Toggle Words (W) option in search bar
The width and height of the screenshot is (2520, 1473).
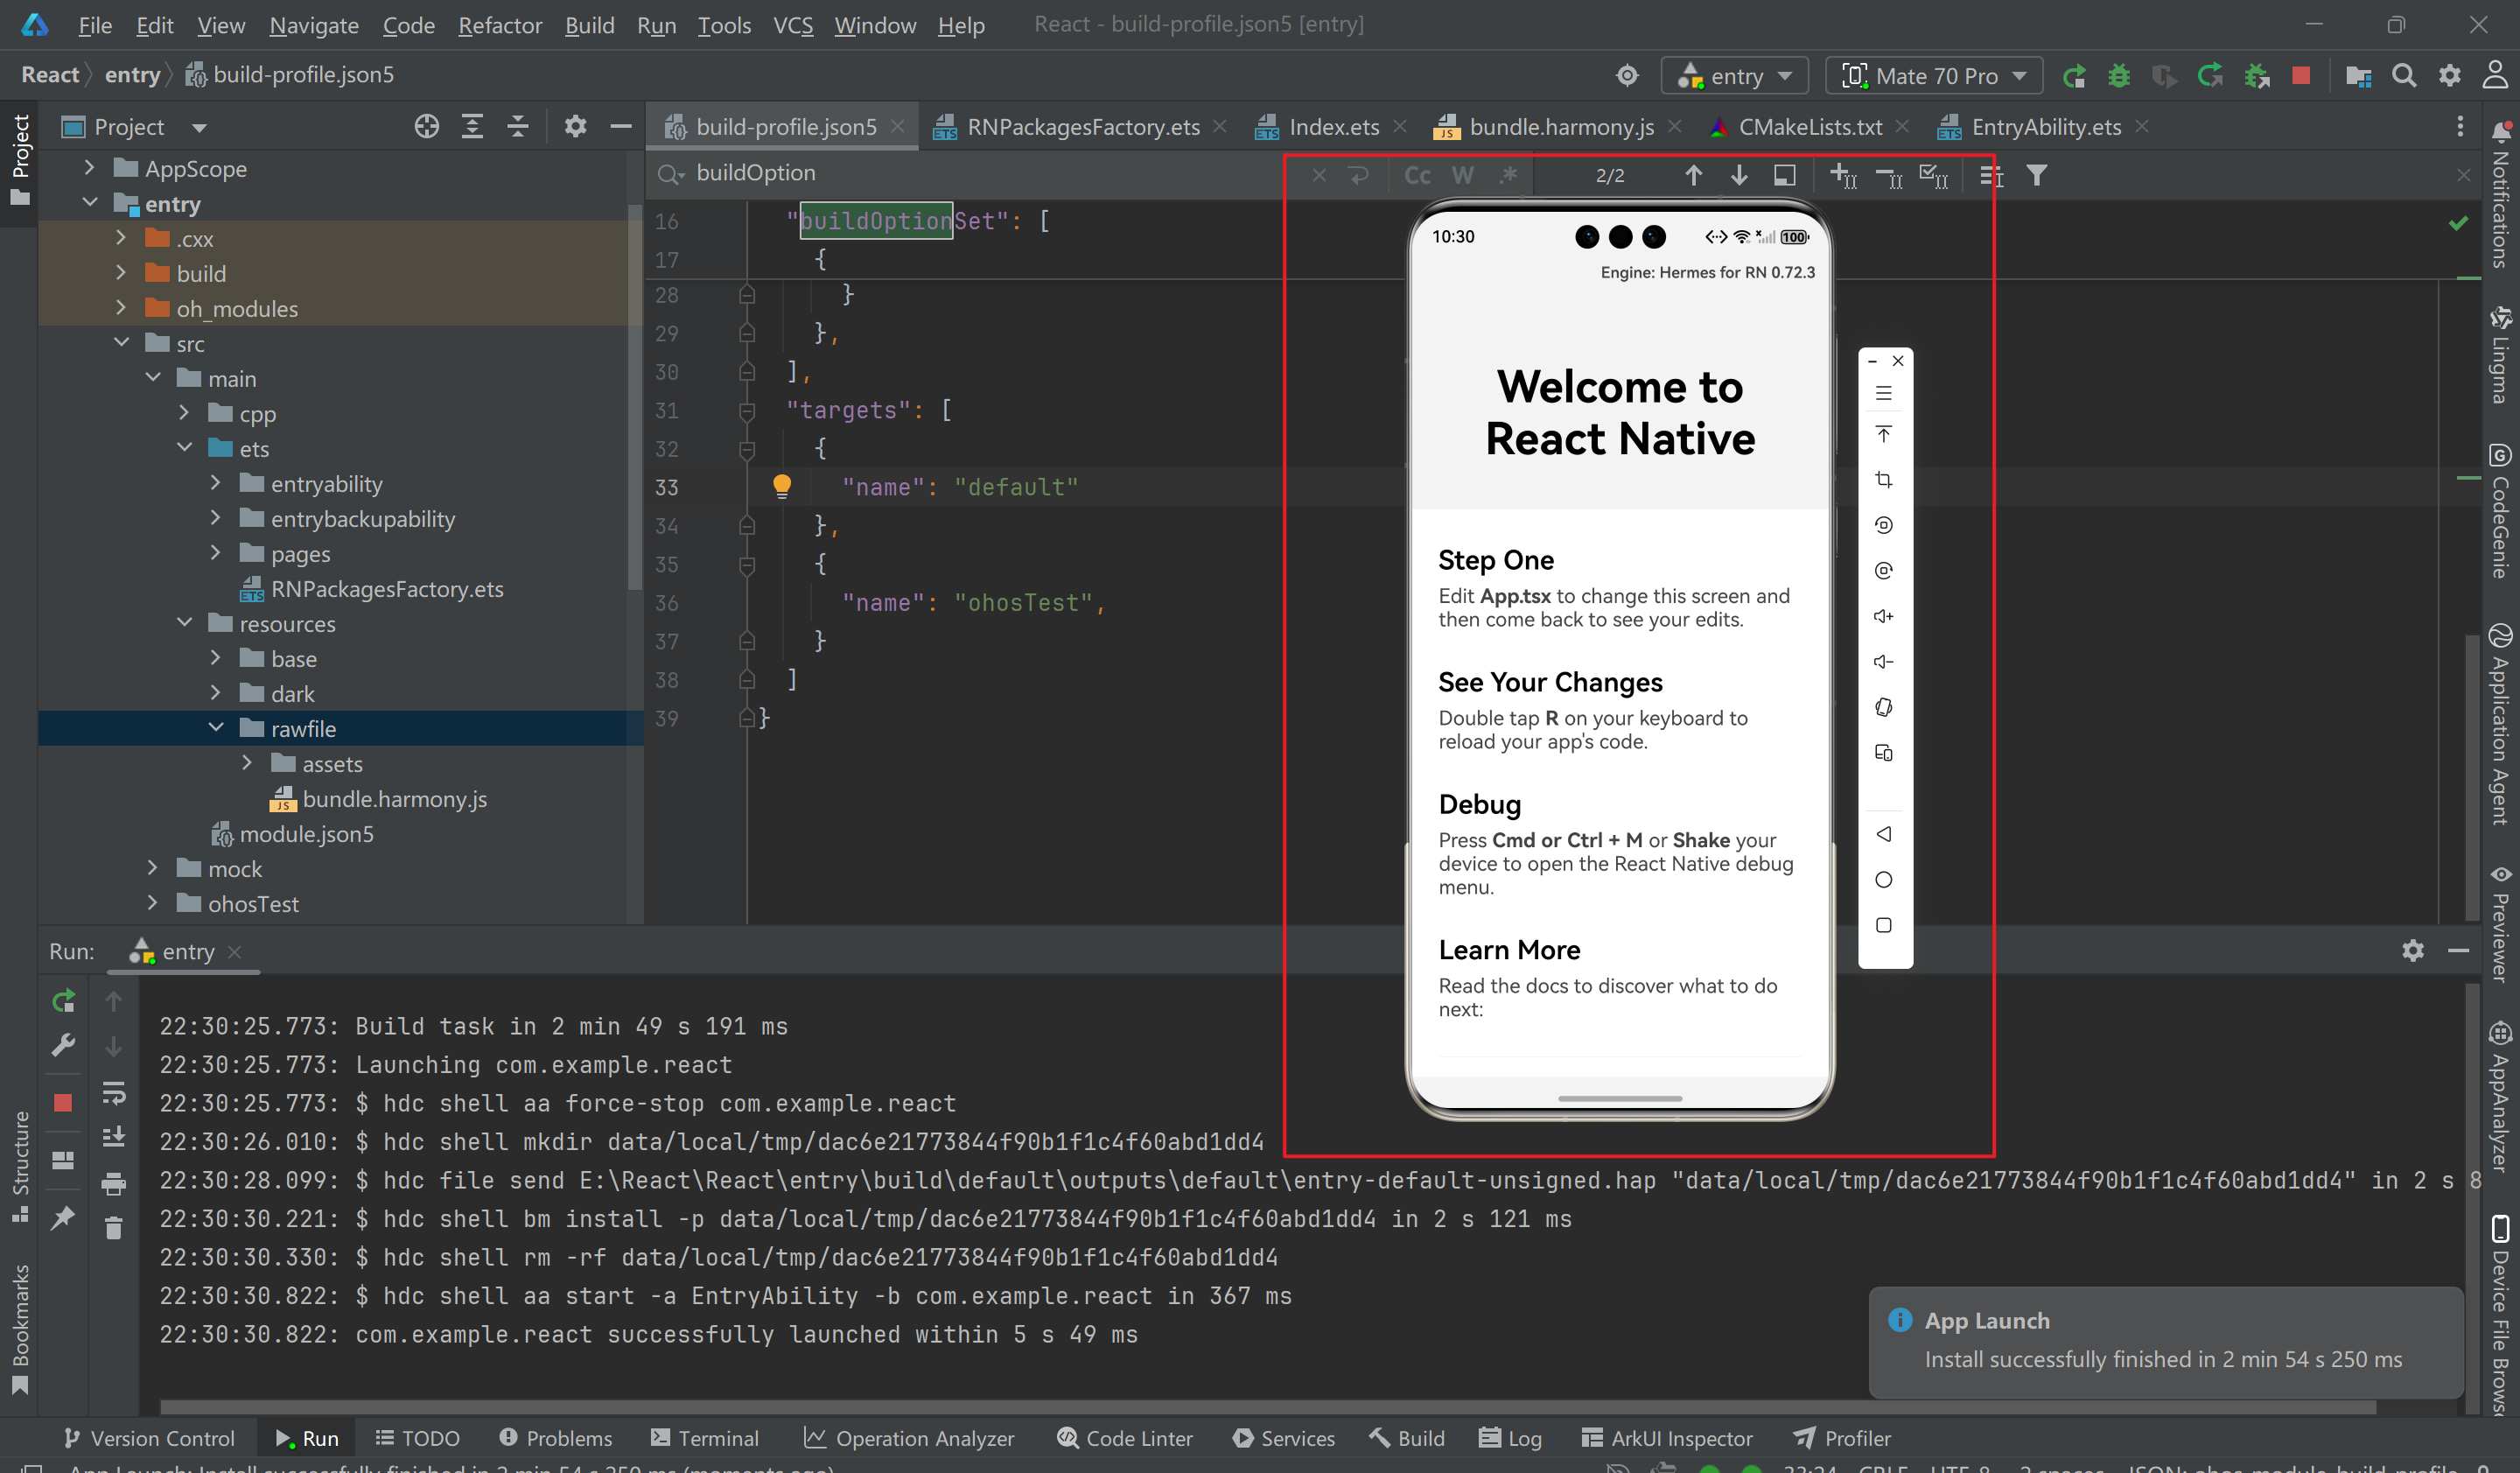[1462, 176]
